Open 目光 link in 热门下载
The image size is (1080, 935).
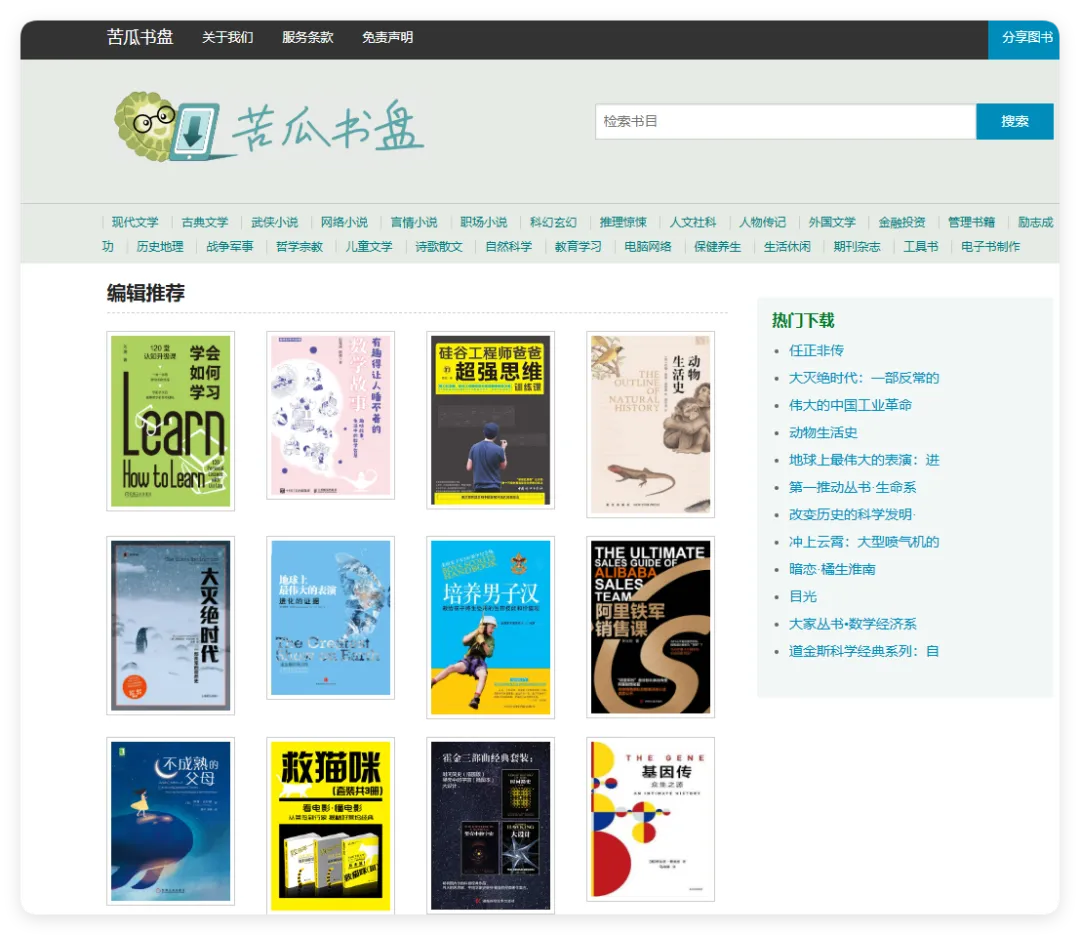803,597
